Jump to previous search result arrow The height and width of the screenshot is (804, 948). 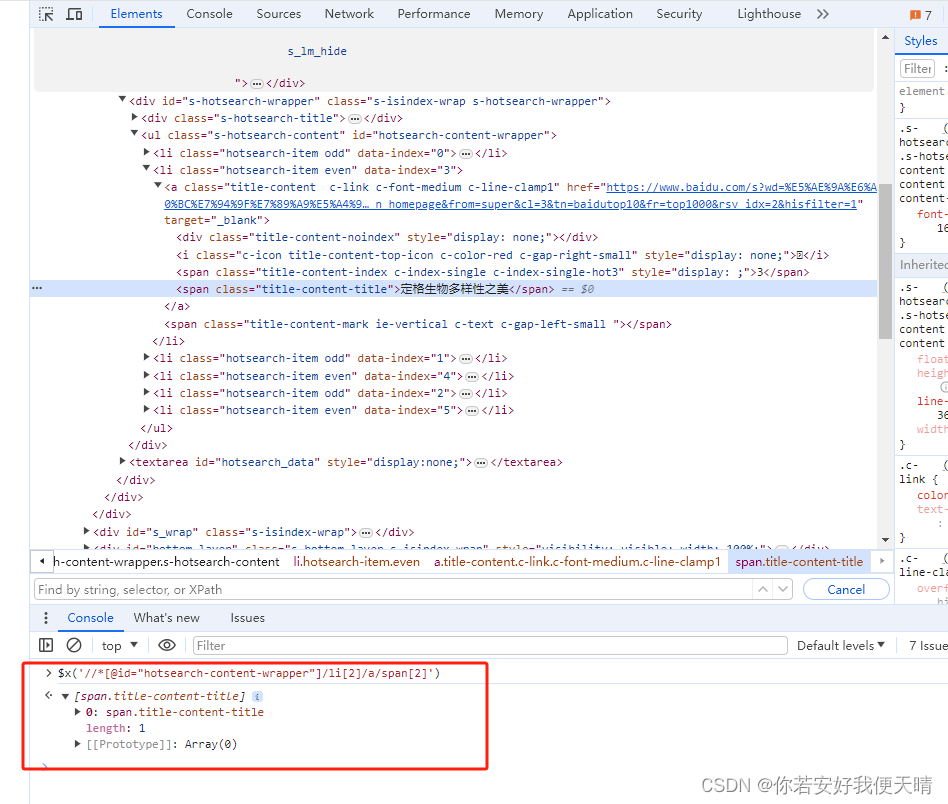763,589
